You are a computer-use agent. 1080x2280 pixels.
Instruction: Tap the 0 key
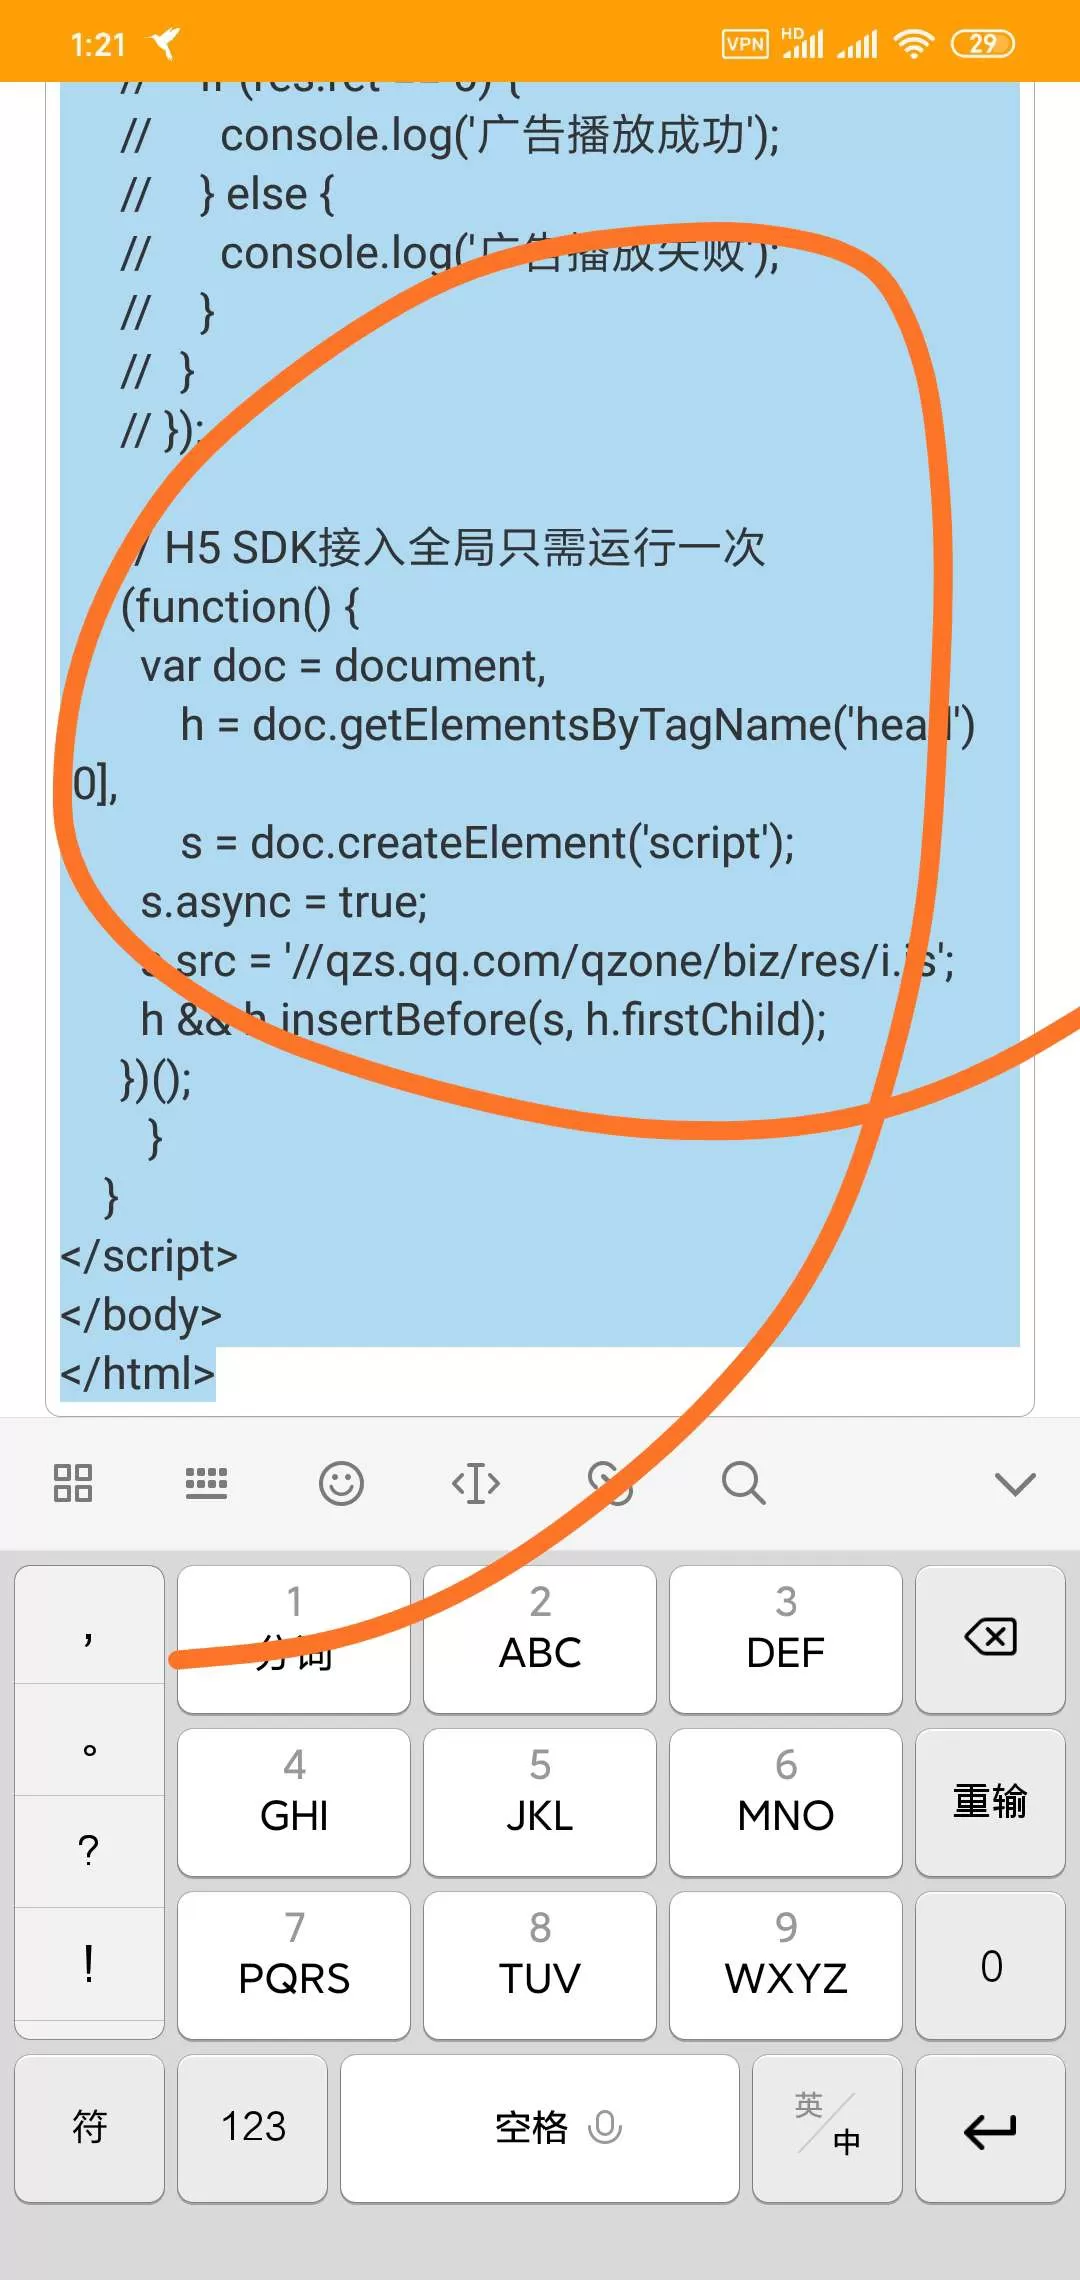pos(990,1965)
